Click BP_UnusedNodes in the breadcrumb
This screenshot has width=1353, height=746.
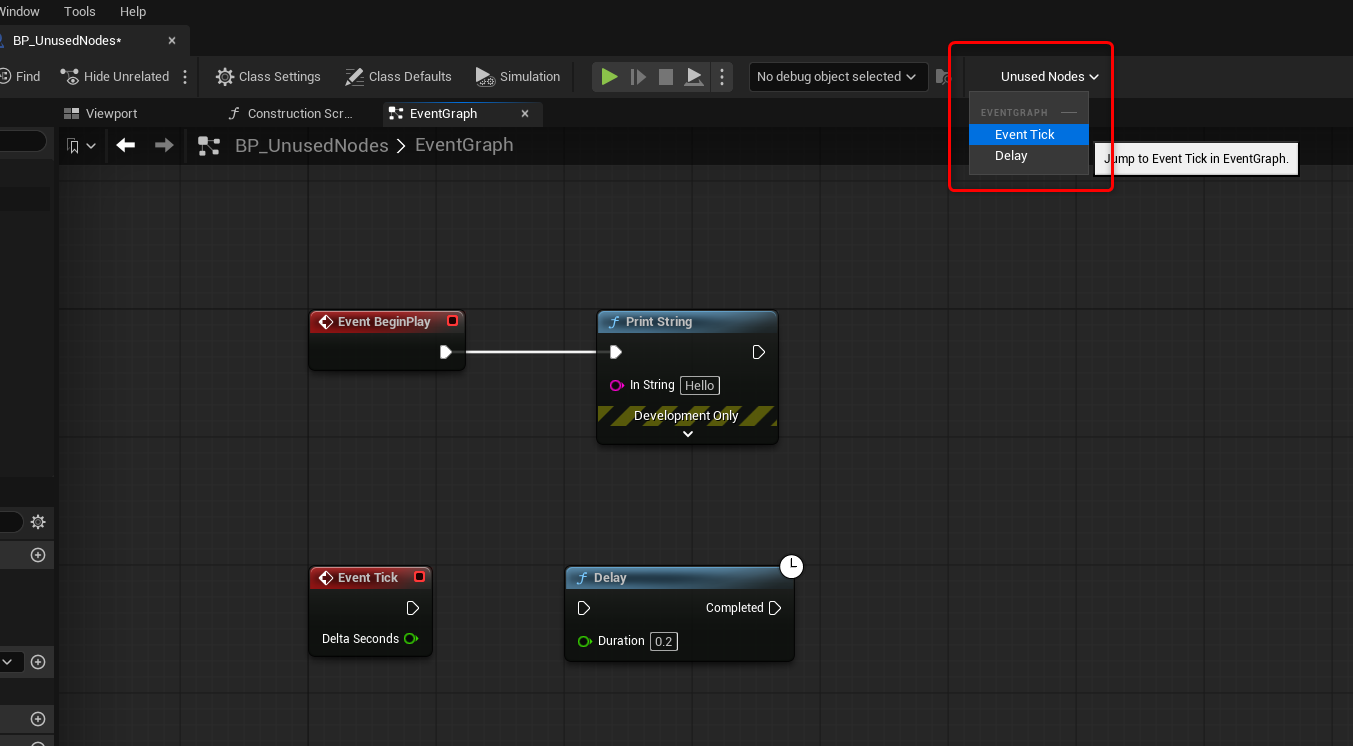click(x=311, y=146)
